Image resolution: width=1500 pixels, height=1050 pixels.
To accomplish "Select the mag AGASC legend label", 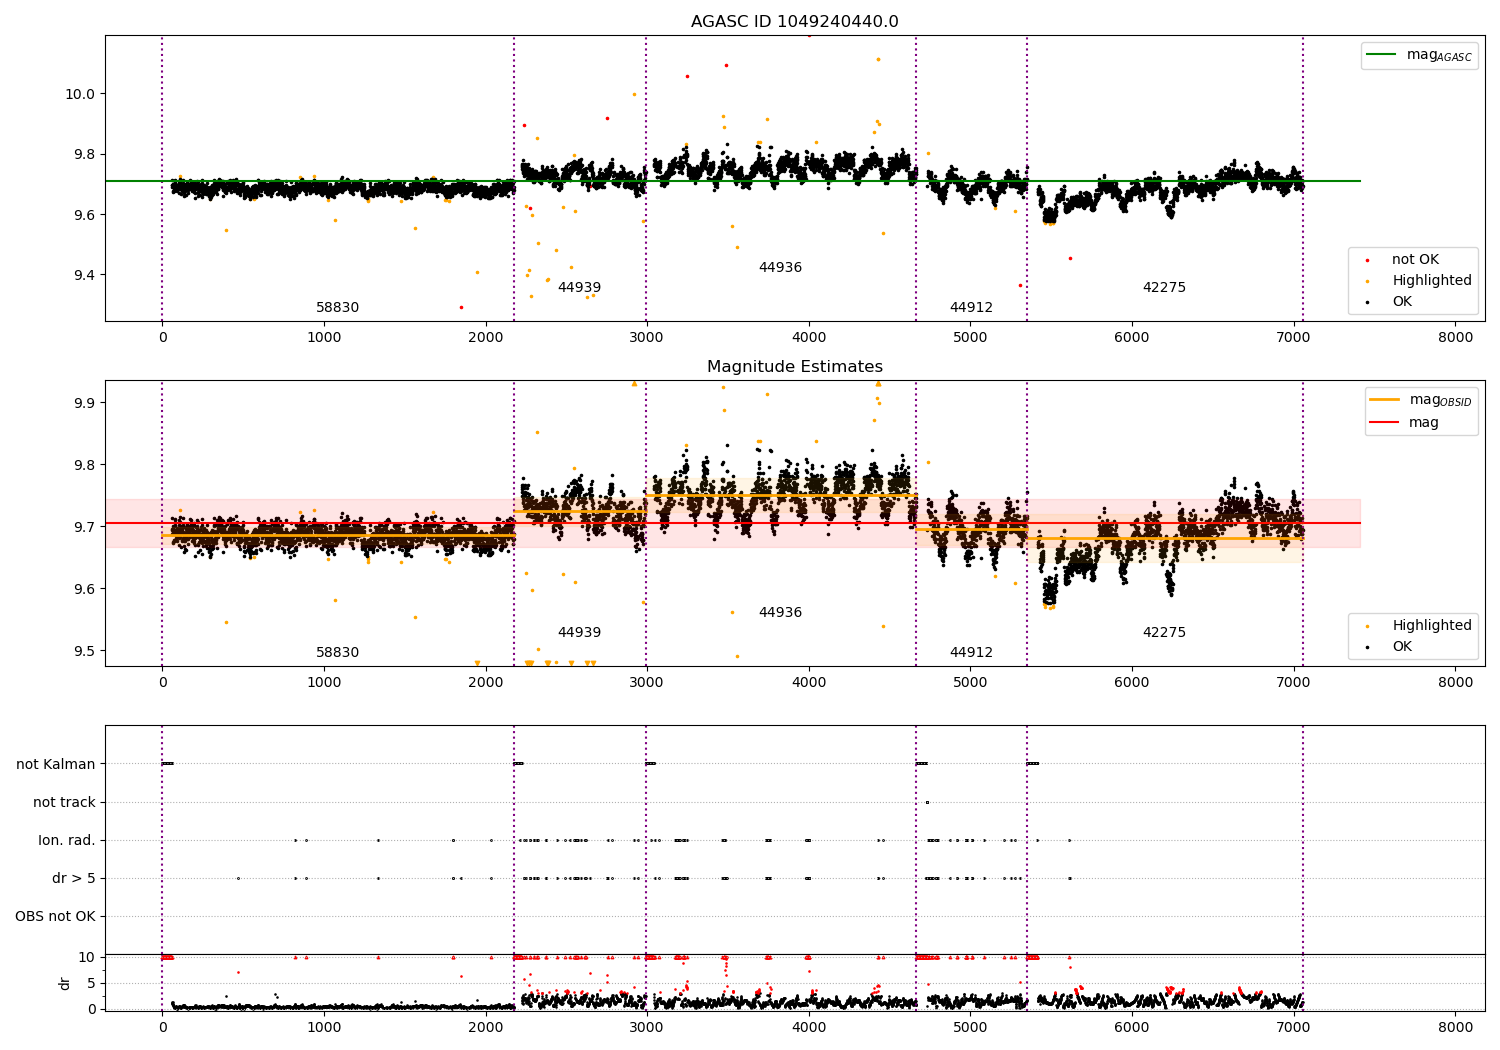I will (x=1439, y=56).
